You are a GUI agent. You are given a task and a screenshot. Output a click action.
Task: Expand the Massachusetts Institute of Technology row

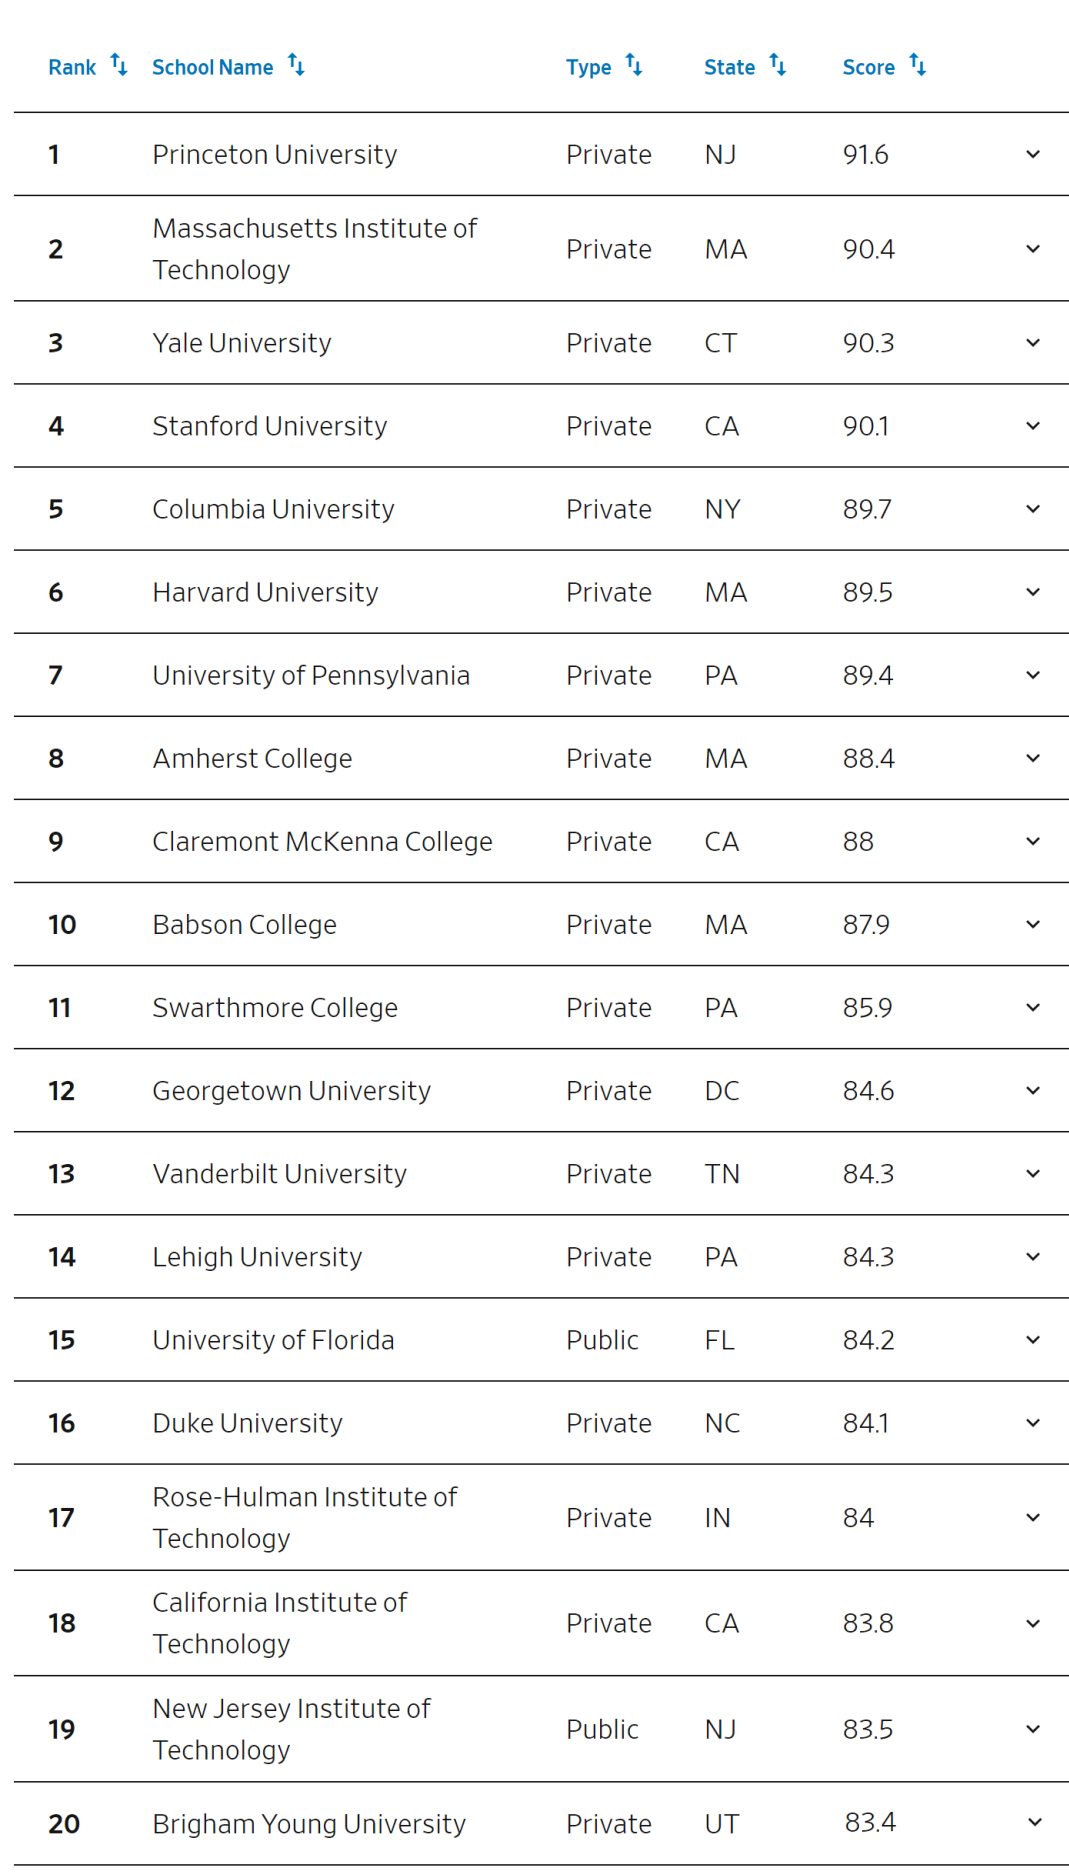pyautogui.click(x=1033, y=249)
